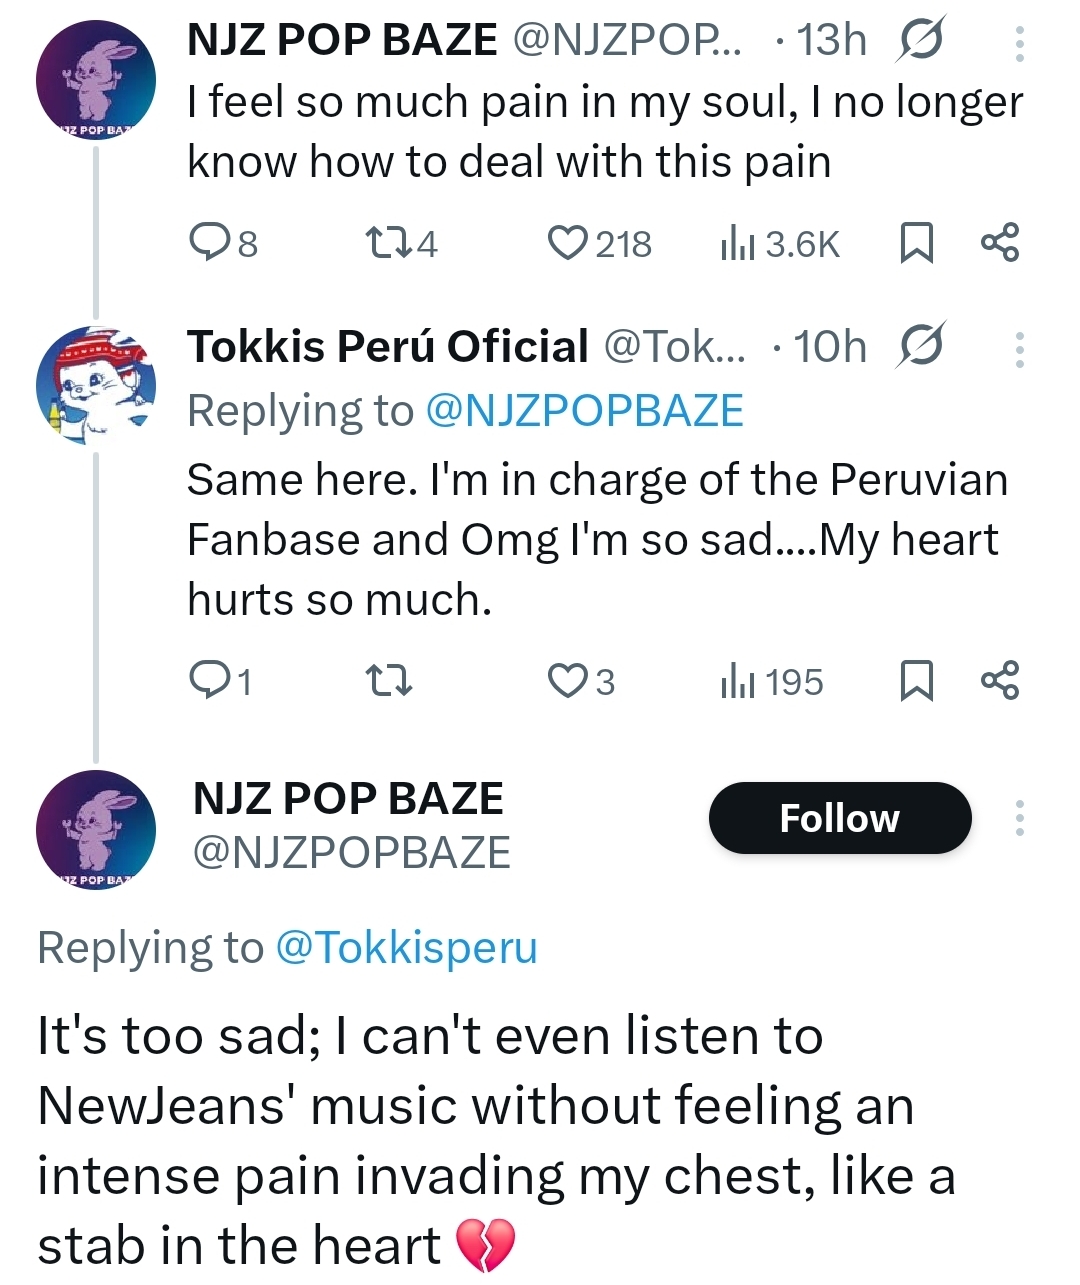Share Tokkis Perú Oficial's tweet
1080x1285 pixels.
point(1000,681)
